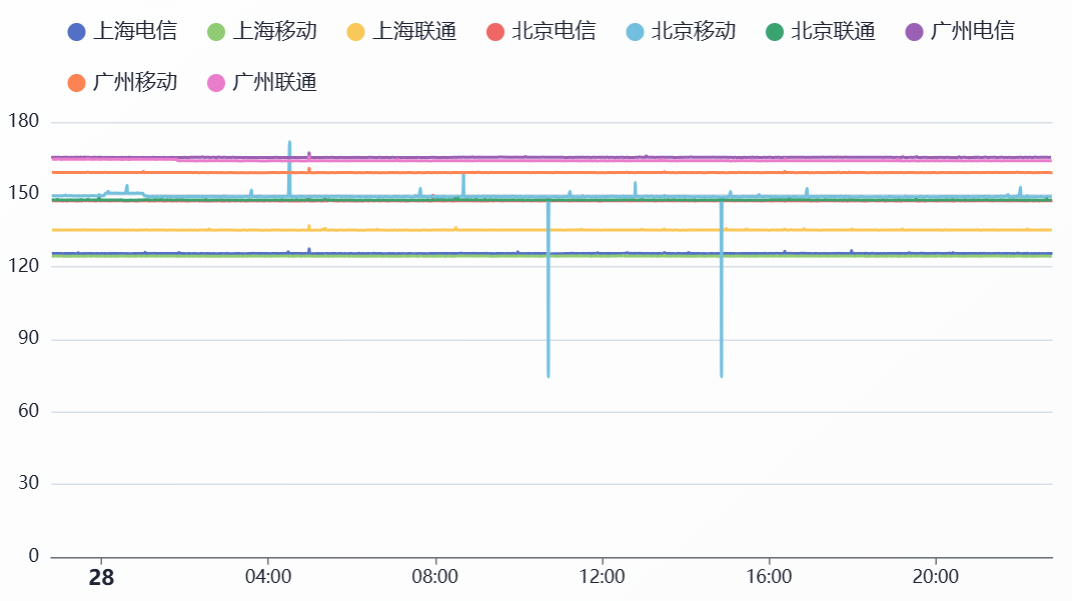
Task: Click the light blue 北京移动 legend dot
Action: click(636, 32)
